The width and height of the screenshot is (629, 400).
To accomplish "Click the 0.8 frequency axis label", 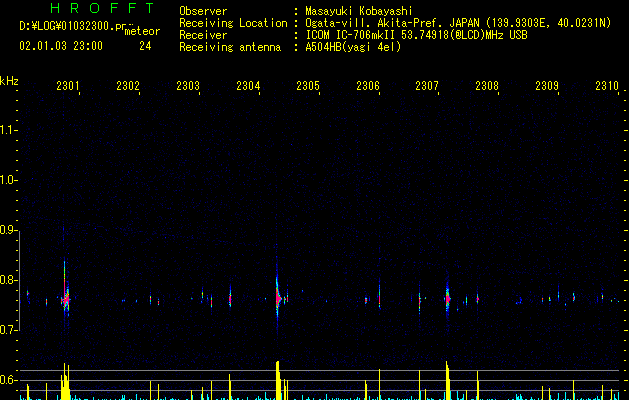I will pyautogui.click(x=9, y=280).
